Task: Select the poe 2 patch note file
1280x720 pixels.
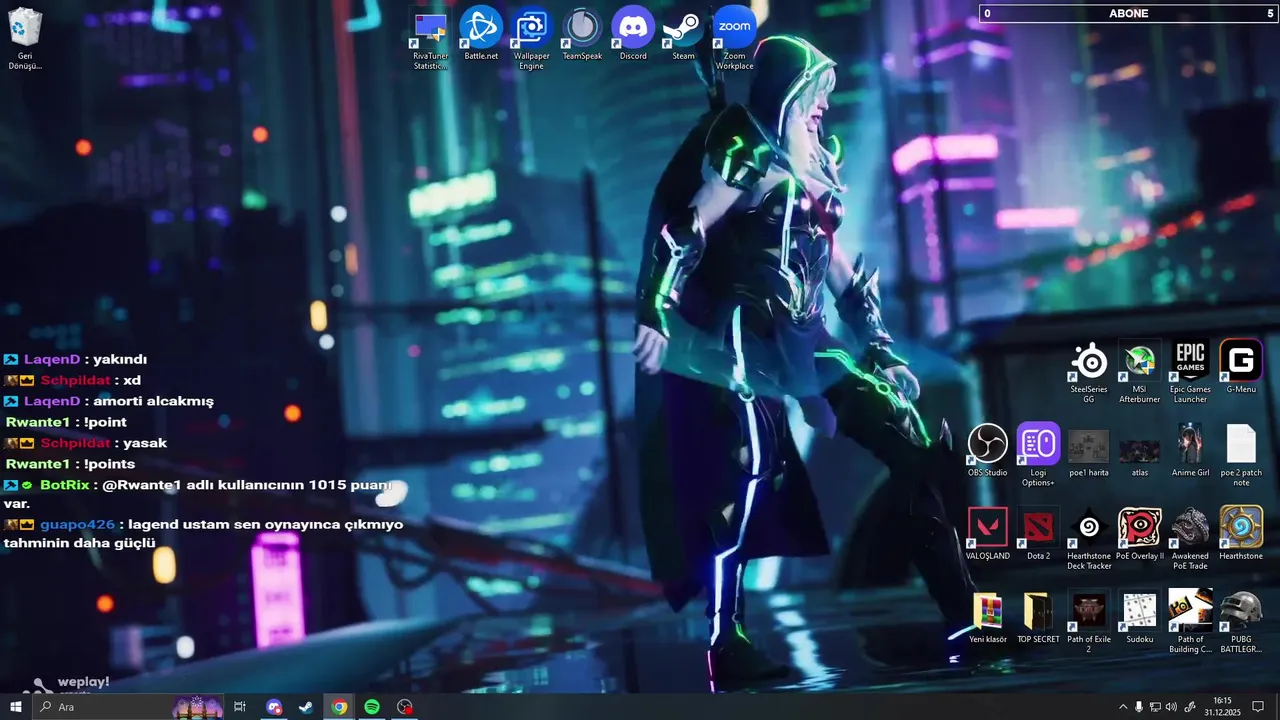Action: pyautogui.click(x=1241, y=455)
